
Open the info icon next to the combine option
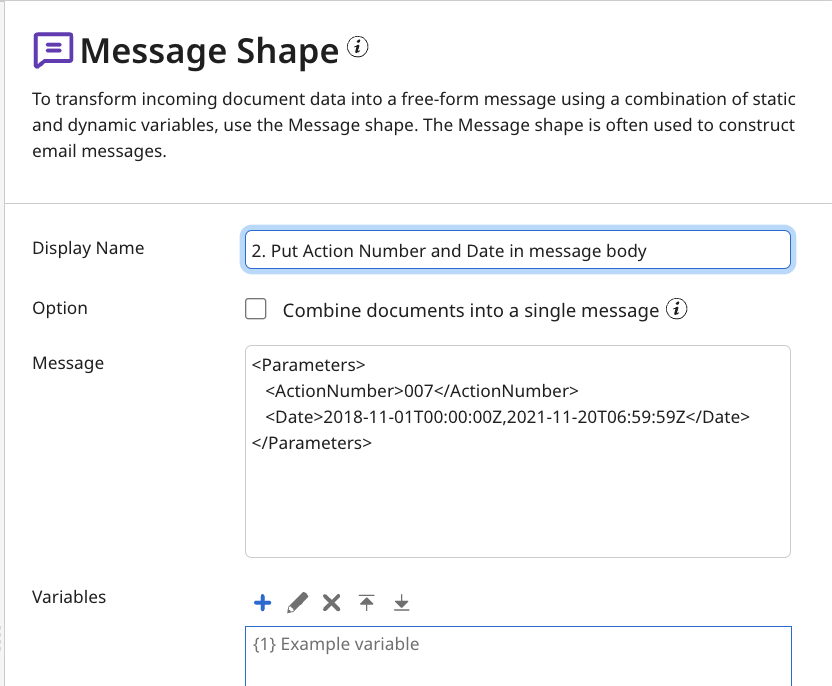point(678,309)
